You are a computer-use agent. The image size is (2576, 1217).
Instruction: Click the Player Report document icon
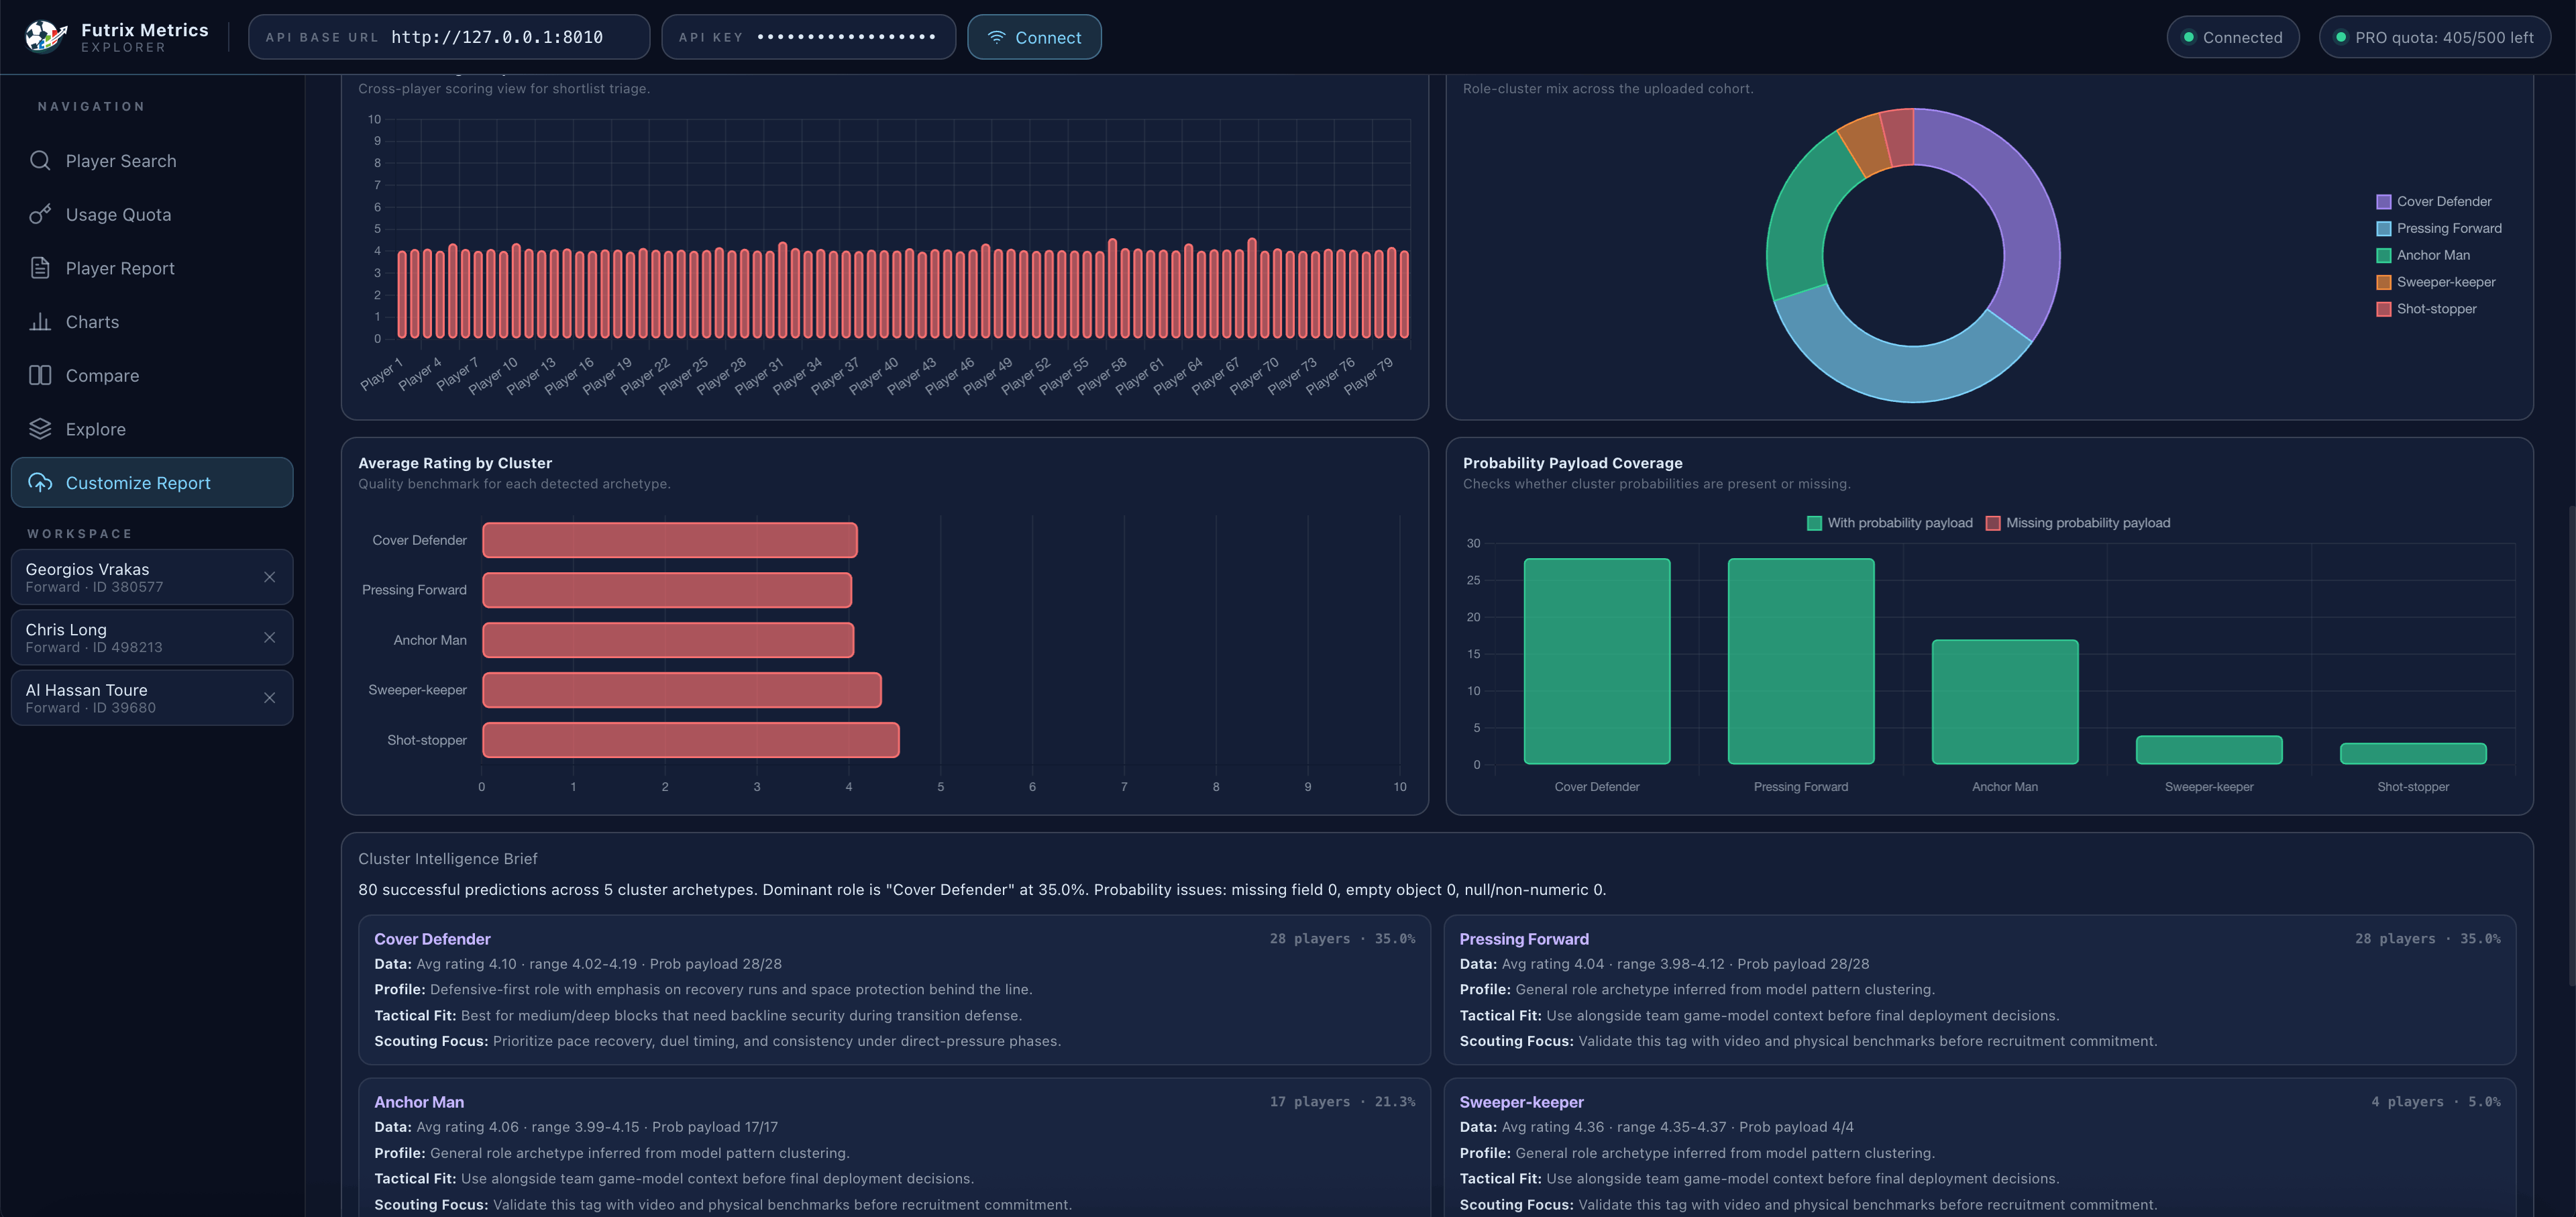(40, 267)
